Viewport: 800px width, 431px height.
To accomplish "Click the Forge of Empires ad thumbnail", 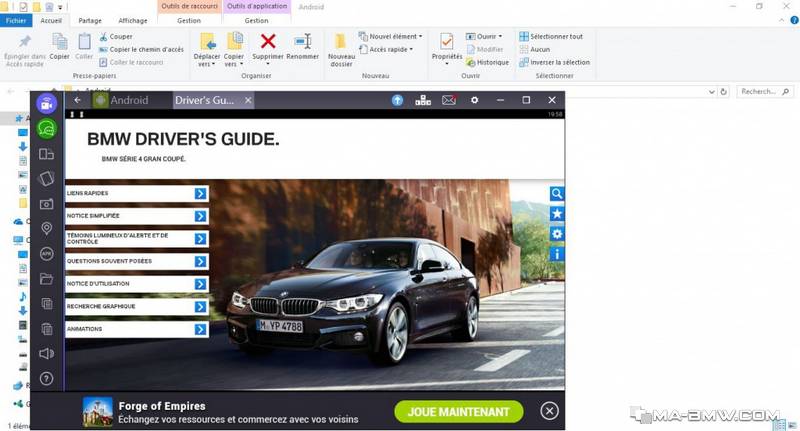I will tap(97, 412).
